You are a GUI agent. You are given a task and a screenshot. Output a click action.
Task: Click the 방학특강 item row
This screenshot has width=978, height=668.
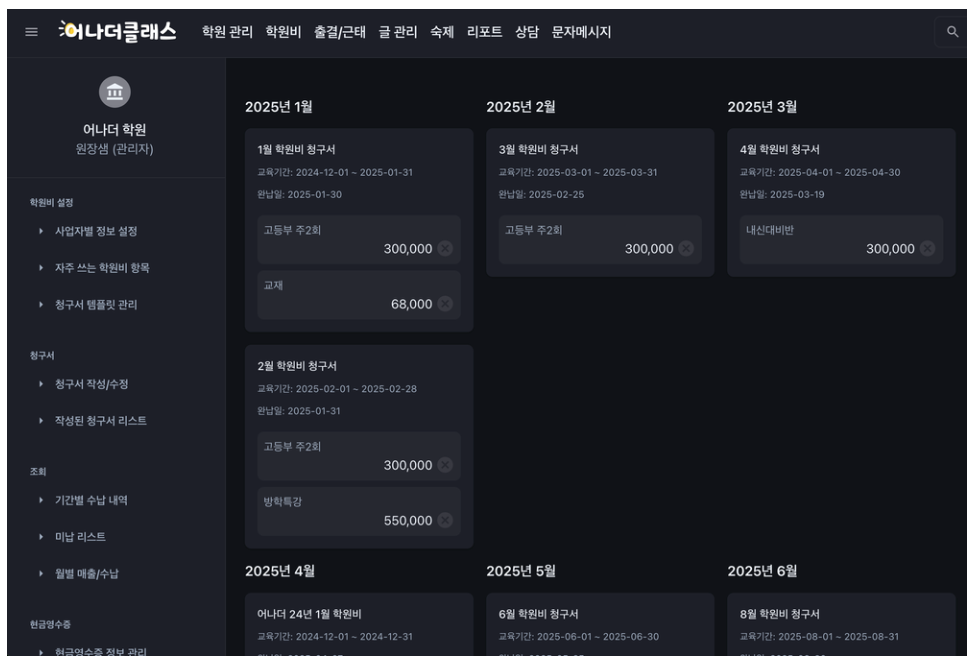[359, 511]
